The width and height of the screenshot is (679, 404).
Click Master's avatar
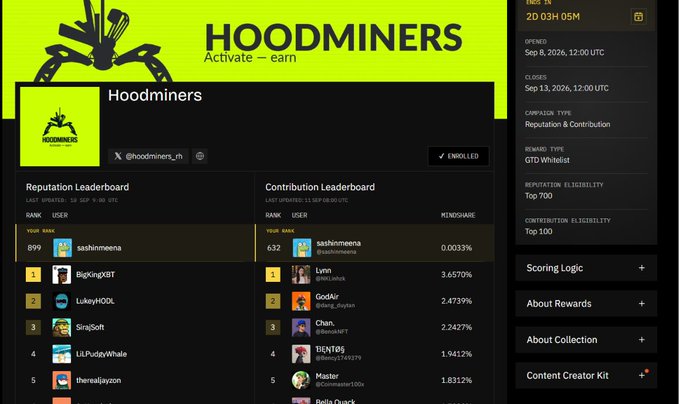301,380
